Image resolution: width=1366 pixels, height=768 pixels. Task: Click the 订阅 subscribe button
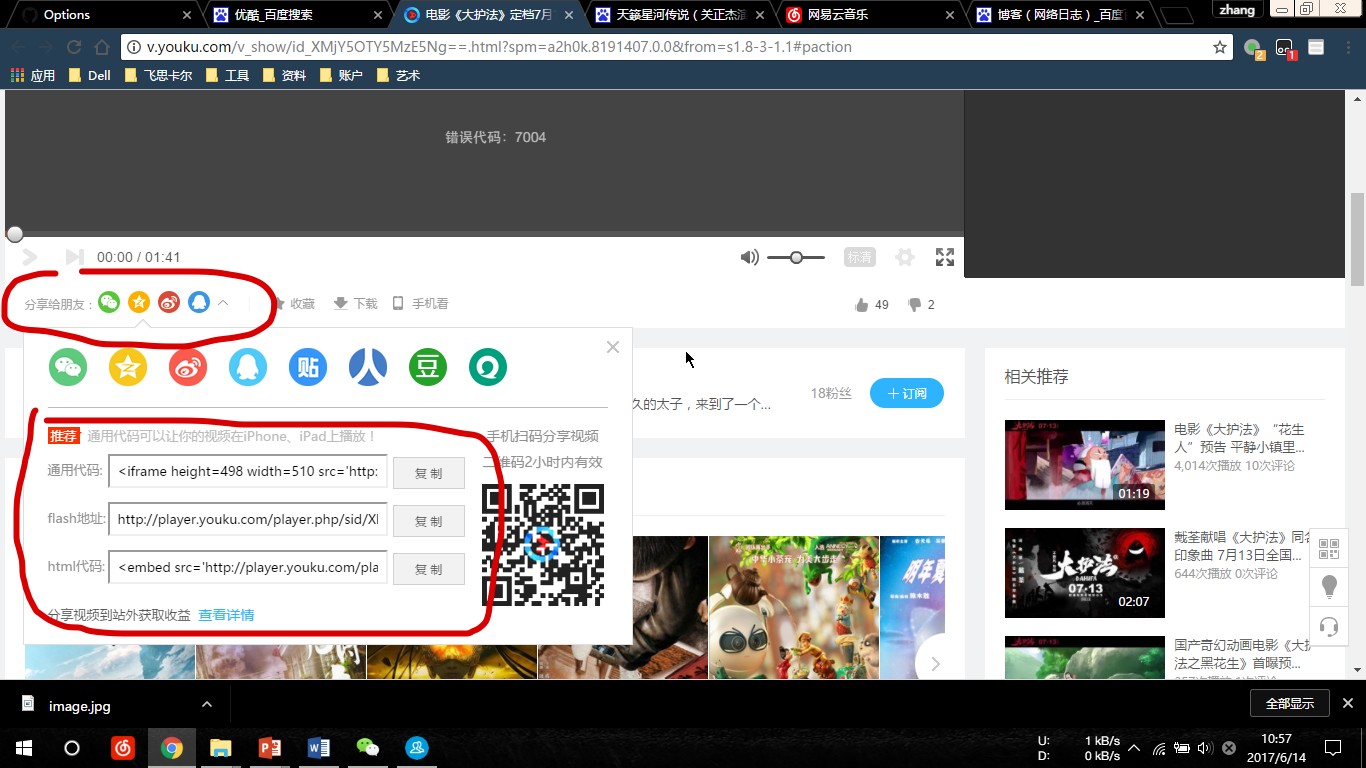pyautogui.click(x=906, y=393)
